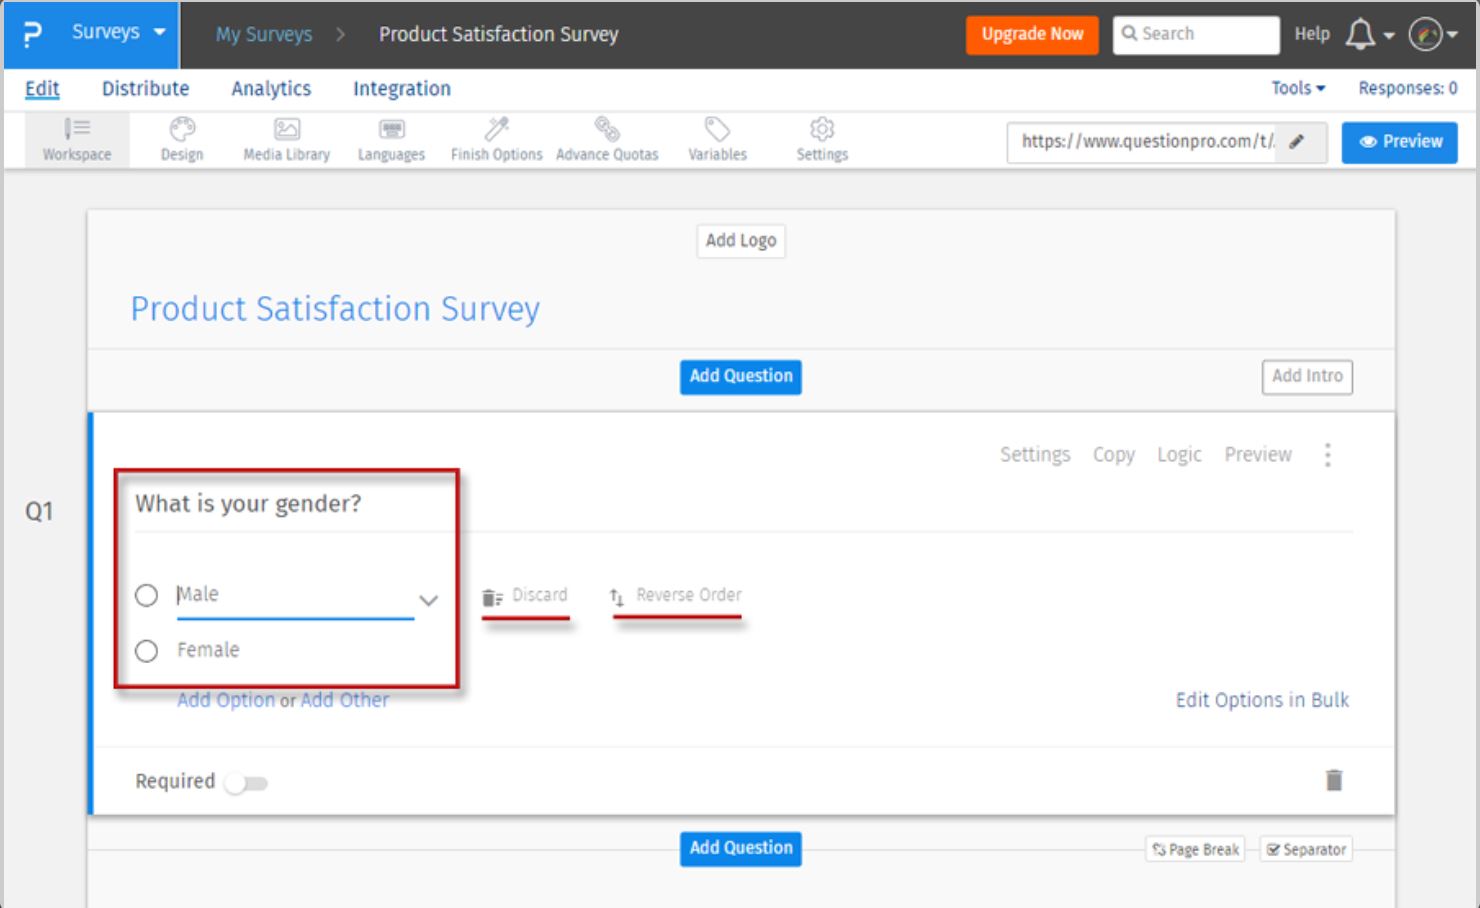Enable the Required toggle for Q1
The image size is (1480, 908).
click(x=249, y=783)
